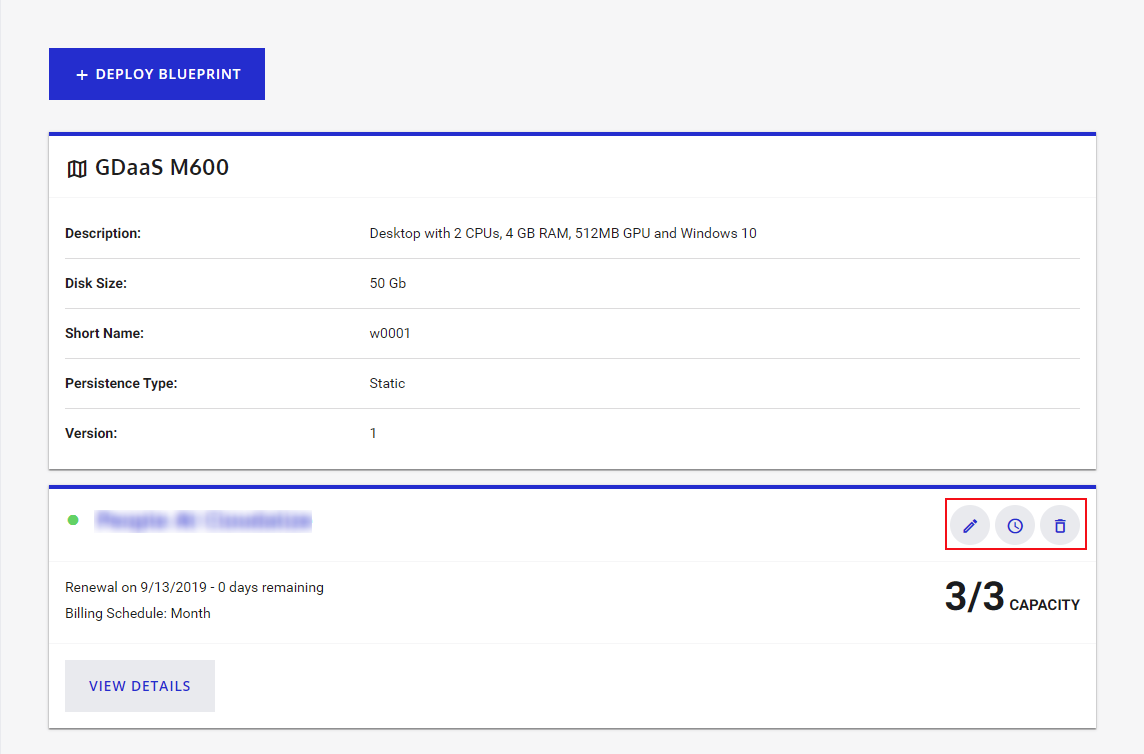Click the Persistence Type: label
Viewport: 1144px width, 754px height.
[121, 383]
